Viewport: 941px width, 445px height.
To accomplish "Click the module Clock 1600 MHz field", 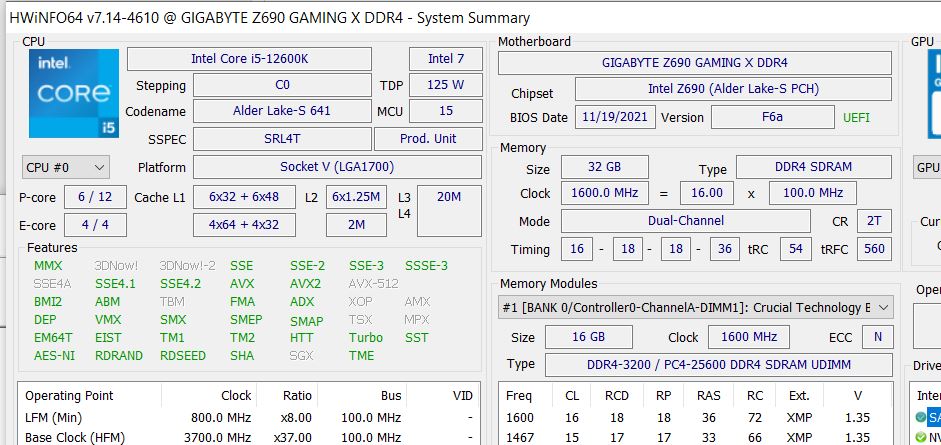I will click(748, 337).
